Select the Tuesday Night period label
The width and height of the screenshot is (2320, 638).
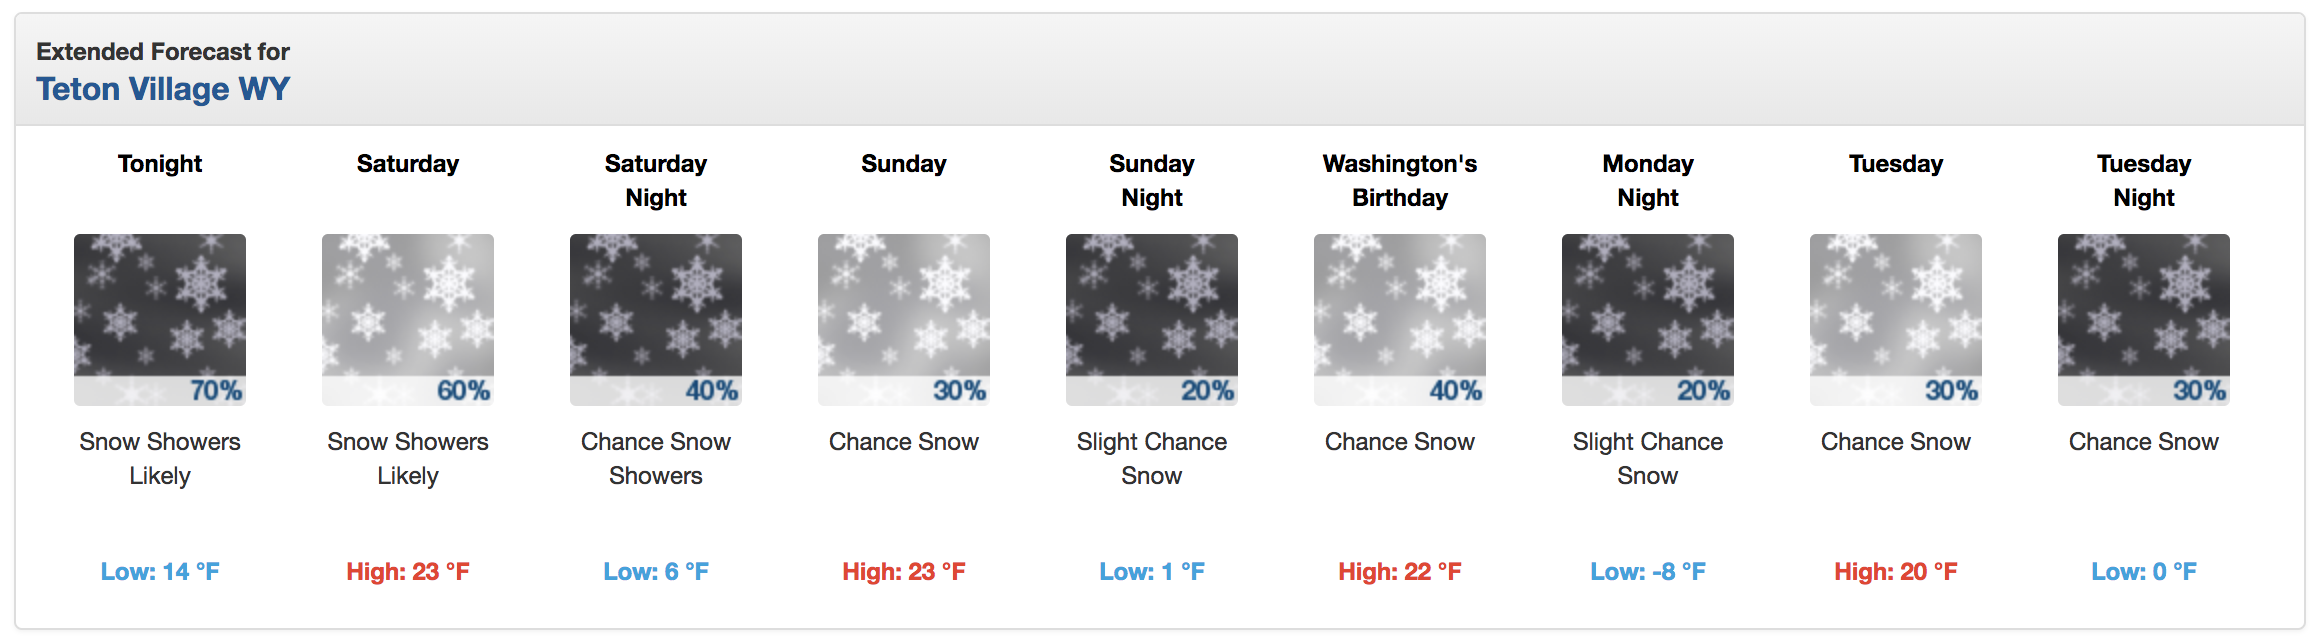pyautogui.click(x=2144, y=181)
